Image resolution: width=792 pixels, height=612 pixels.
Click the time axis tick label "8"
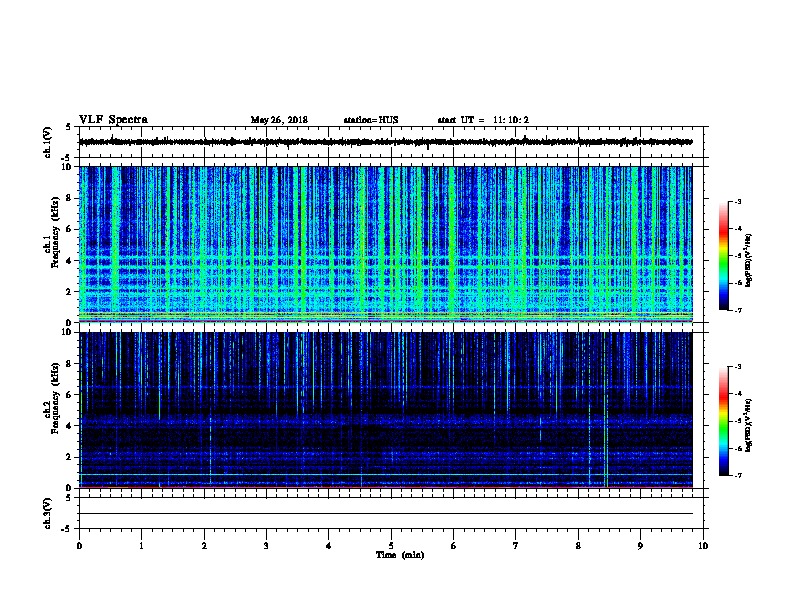pos(578,545)
